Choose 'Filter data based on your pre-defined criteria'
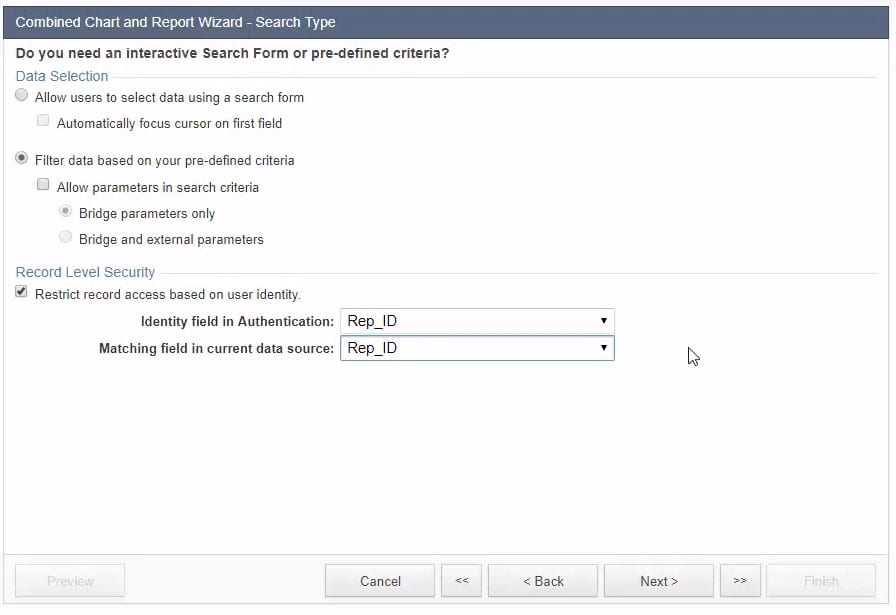 (22, 160)
